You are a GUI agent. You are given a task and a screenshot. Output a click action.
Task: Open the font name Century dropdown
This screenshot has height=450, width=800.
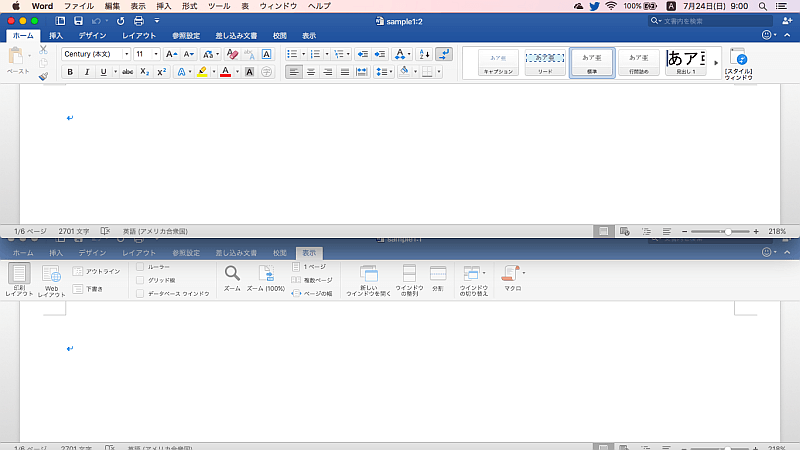click(127, 54)
